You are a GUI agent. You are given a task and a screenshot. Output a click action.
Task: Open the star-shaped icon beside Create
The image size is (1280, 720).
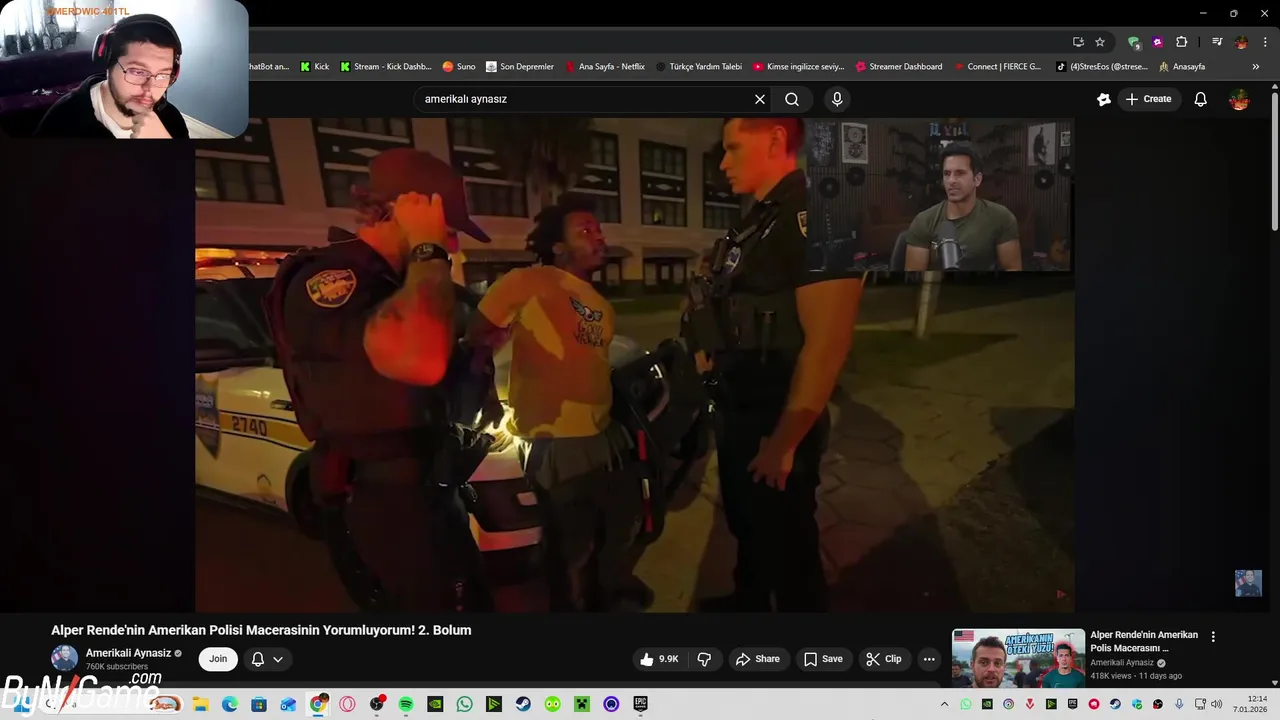pos(1104,99)
